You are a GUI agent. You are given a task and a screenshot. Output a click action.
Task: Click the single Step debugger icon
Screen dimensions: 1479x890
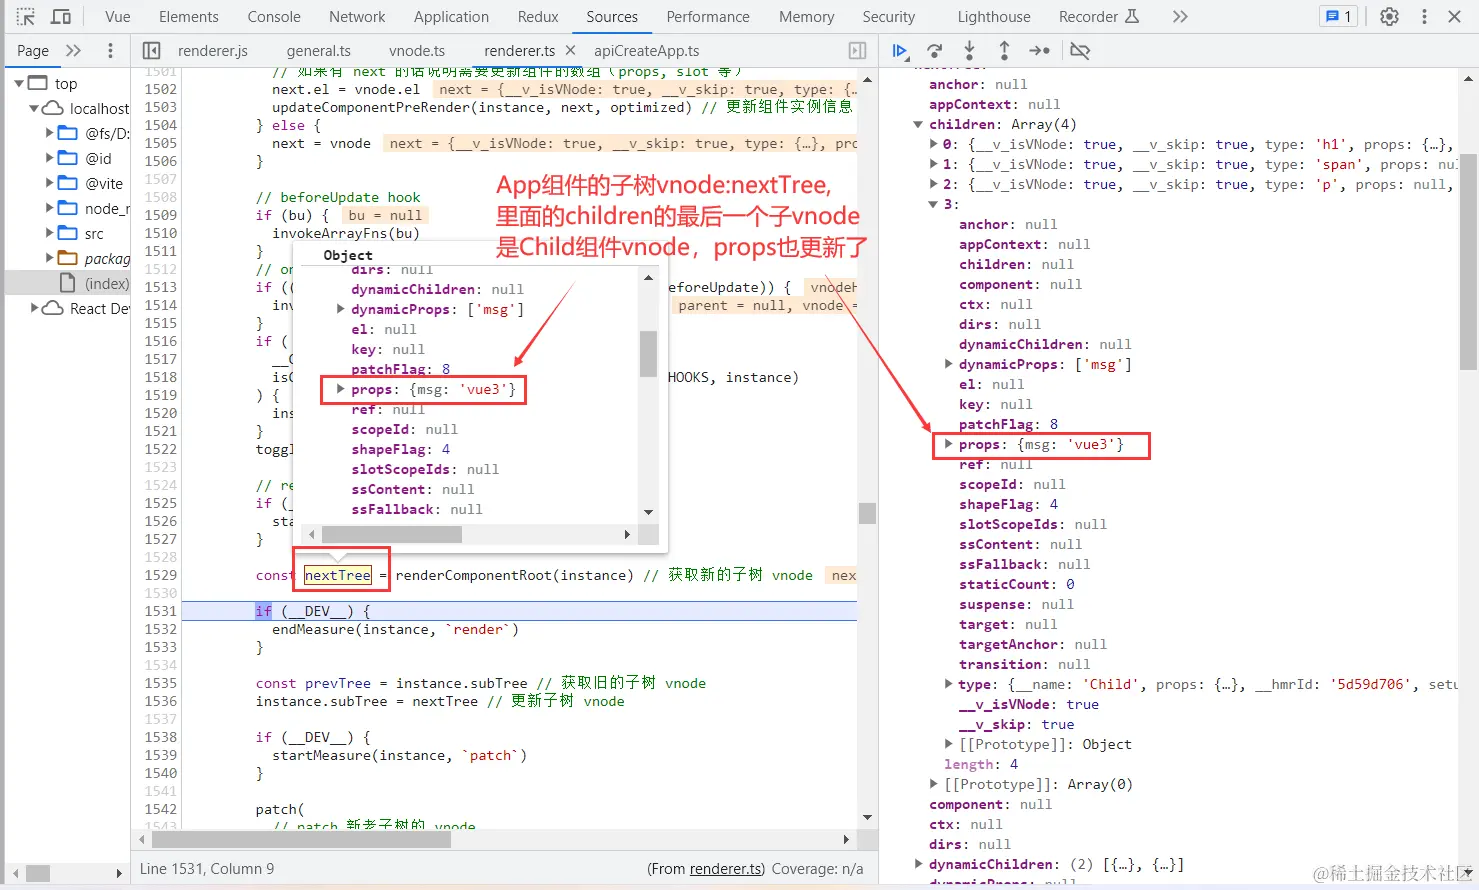[x=1040, y=51]
